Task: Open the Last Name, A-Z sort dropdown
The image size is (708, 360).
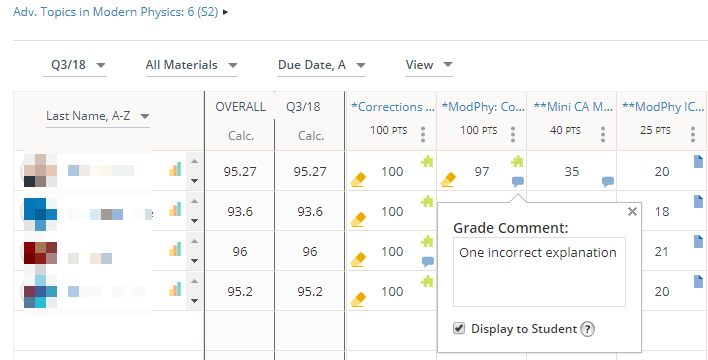Action: (x=98, y=117)
